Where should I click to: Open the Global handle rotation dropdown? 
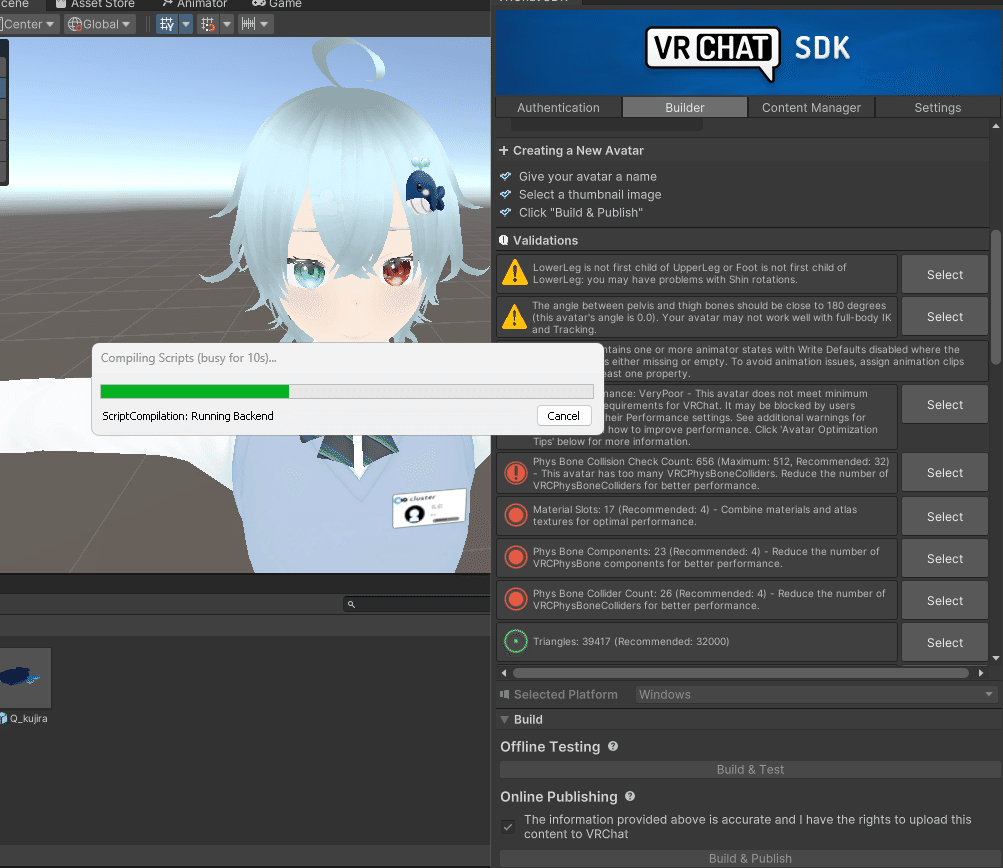click(100, 24)
